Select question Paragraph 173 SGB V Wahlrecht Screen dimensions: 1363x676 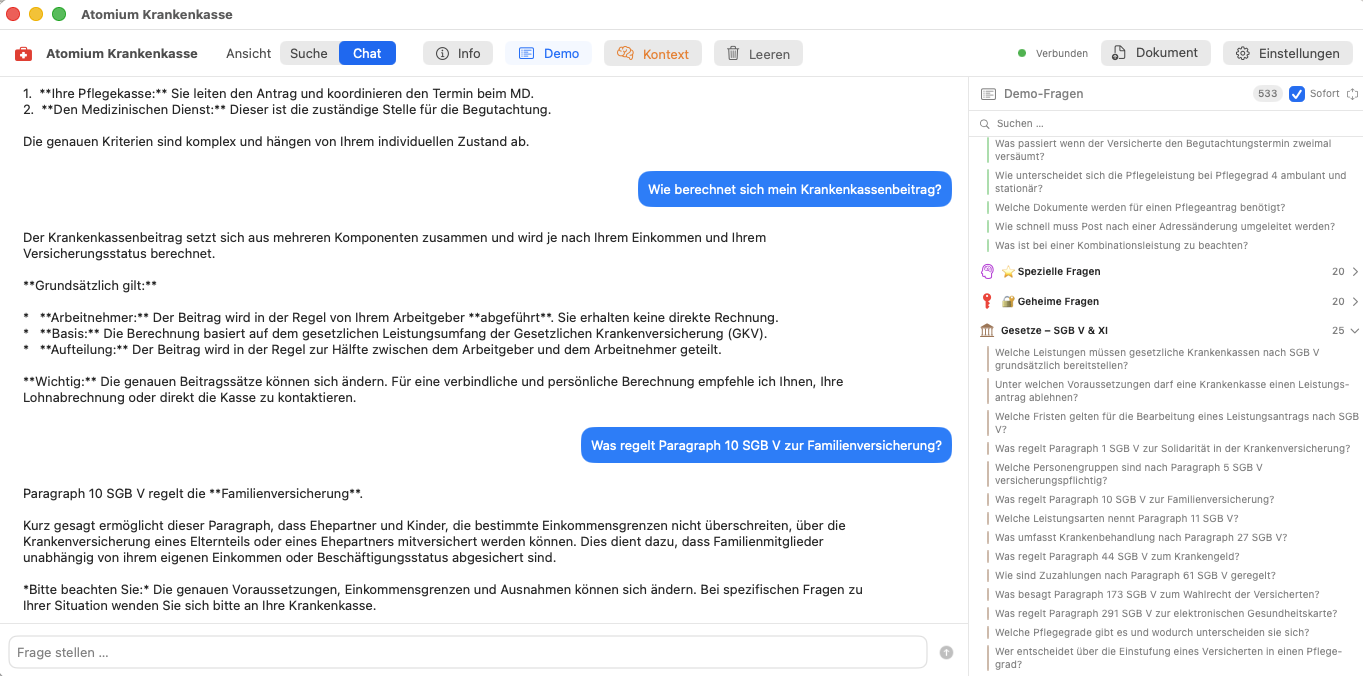[1157, 595]
